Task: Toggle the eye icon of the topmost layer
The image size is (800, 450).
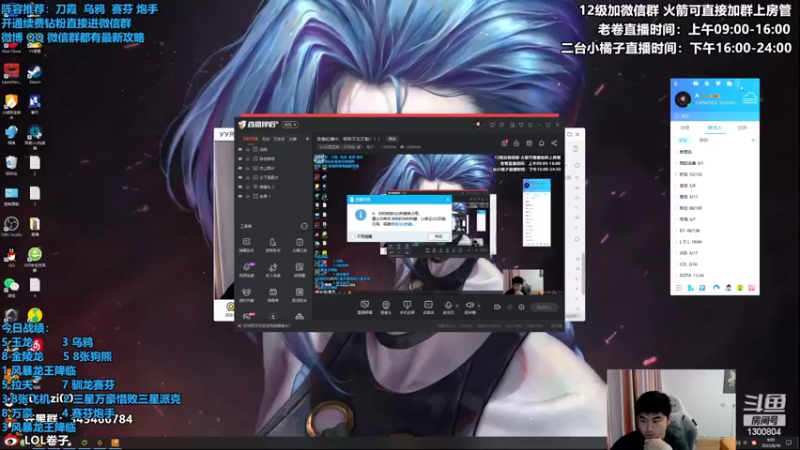Action: coord(240,149)
